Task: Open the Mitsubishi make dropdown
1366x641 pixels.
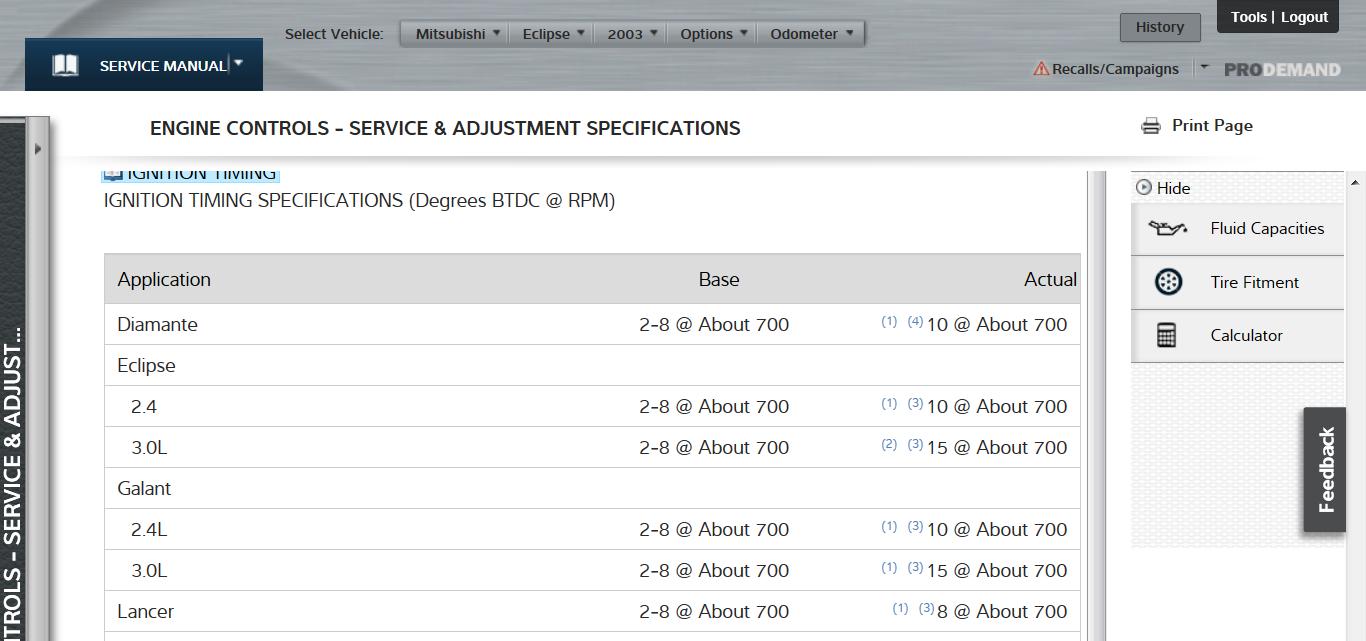Action: pos(457,34)
